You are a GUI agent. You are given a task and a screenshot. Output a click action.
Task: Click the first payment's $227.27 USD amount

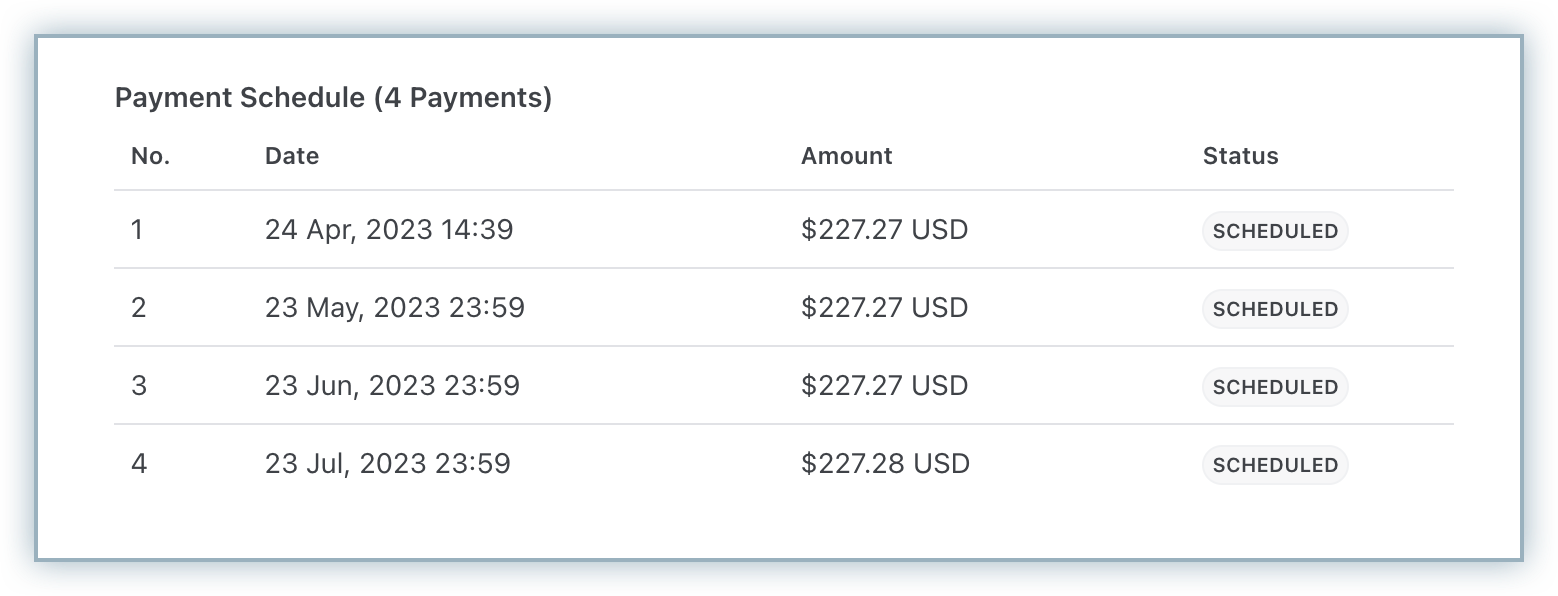pyautogui.click(x=884, y=230)
